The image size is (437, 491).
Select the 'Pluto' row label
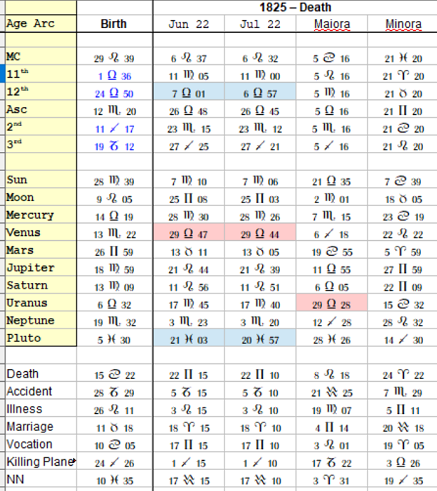[24, 338]
